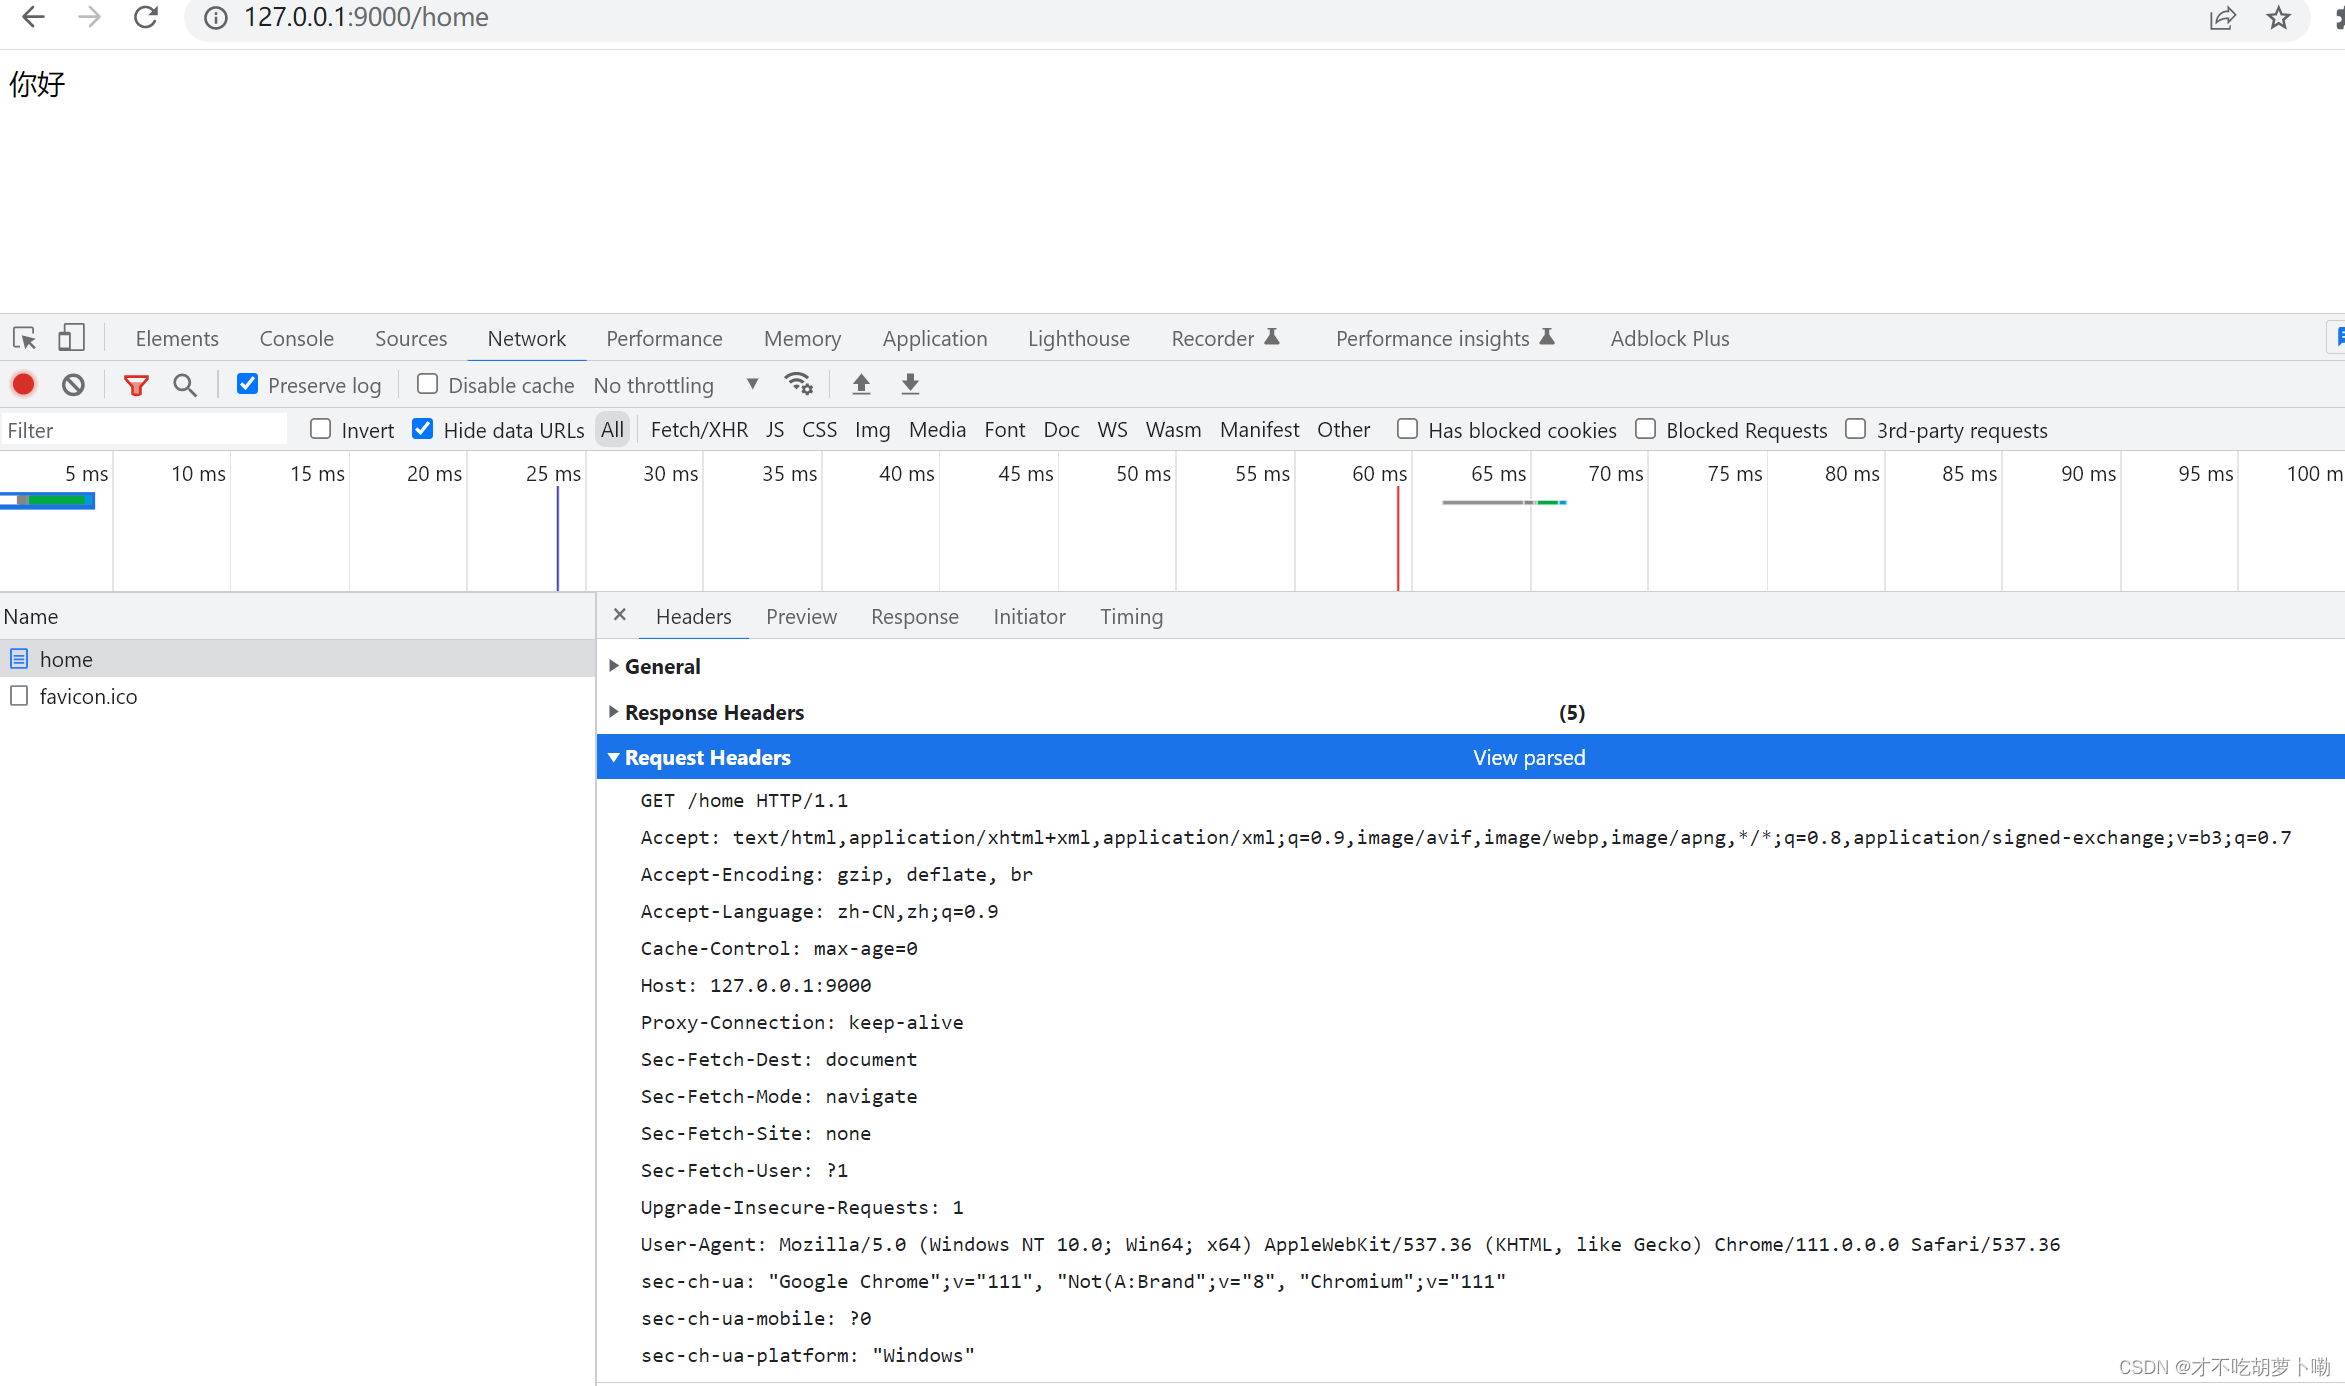Open the Timing tab of request

1131,616
